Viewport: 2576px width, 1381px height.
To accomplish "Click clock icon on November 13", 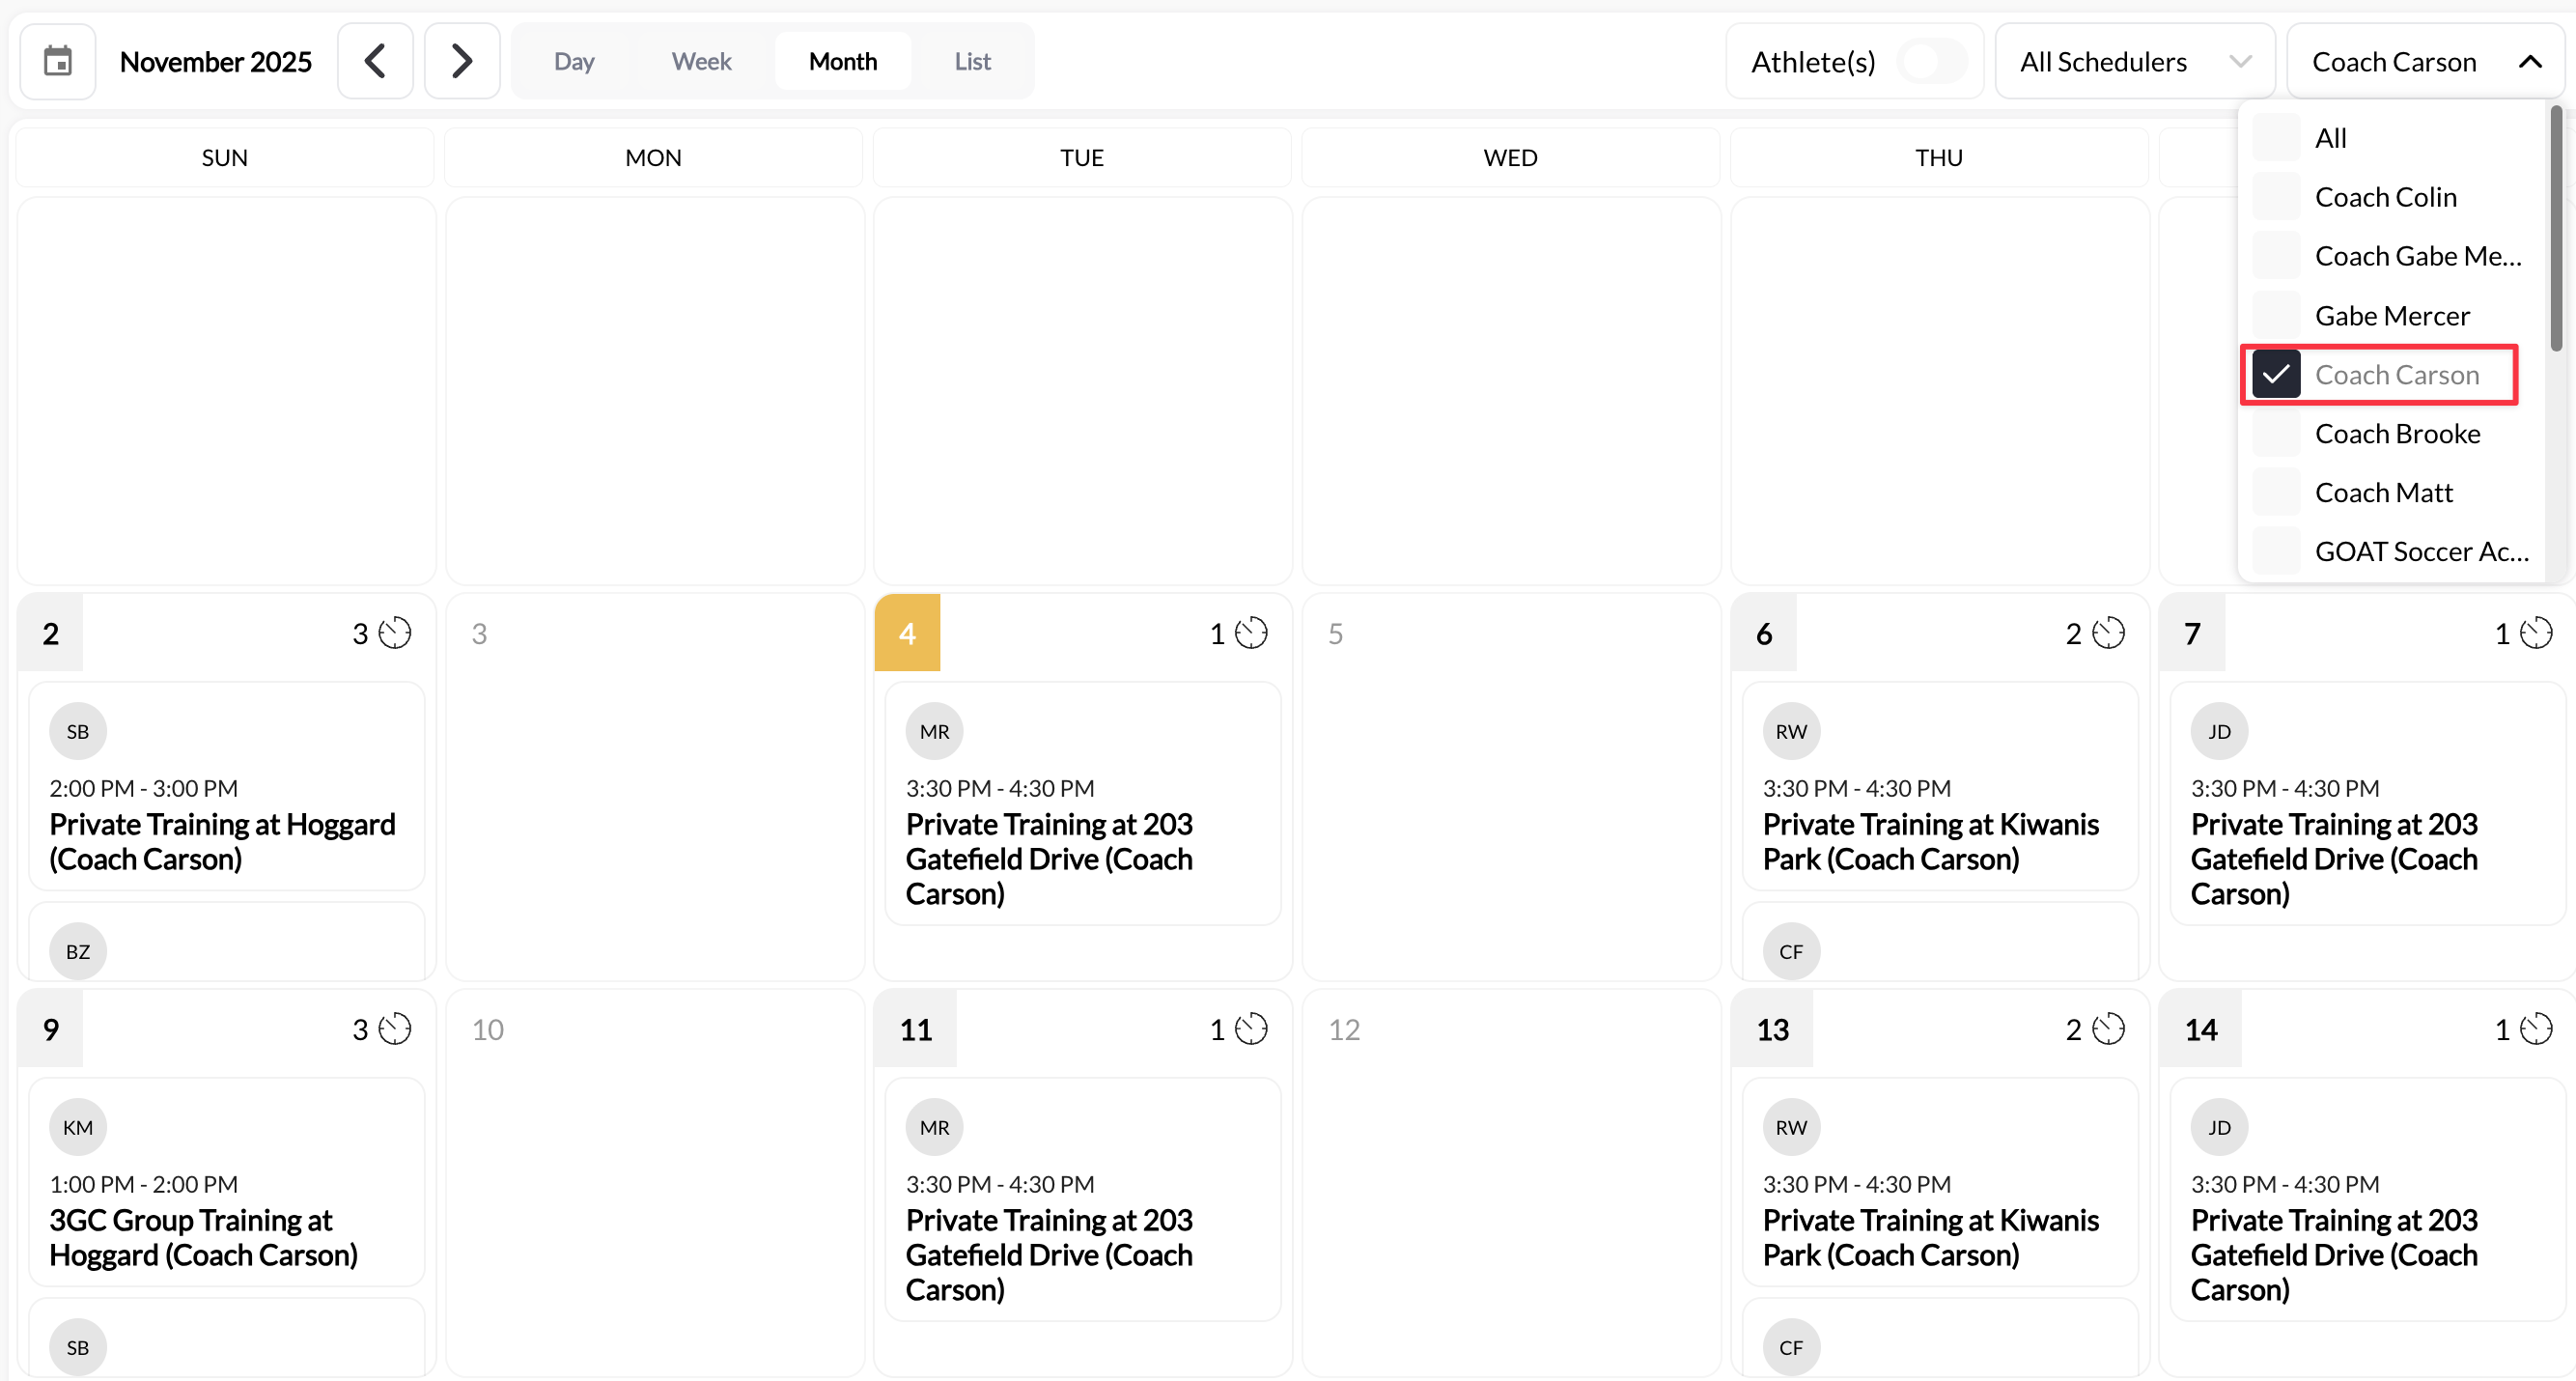I will 2108,1029.
